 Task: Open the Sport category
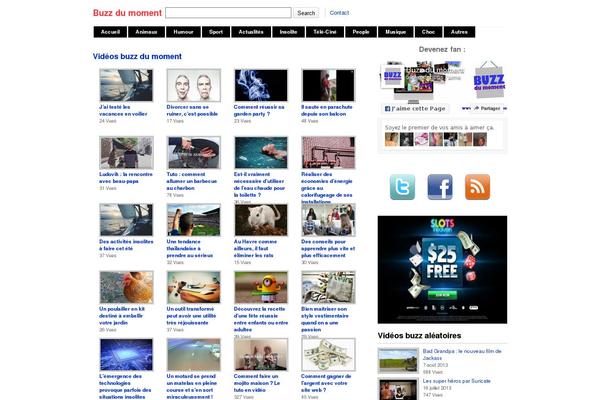pyautogui.click(x=216, y=32)
